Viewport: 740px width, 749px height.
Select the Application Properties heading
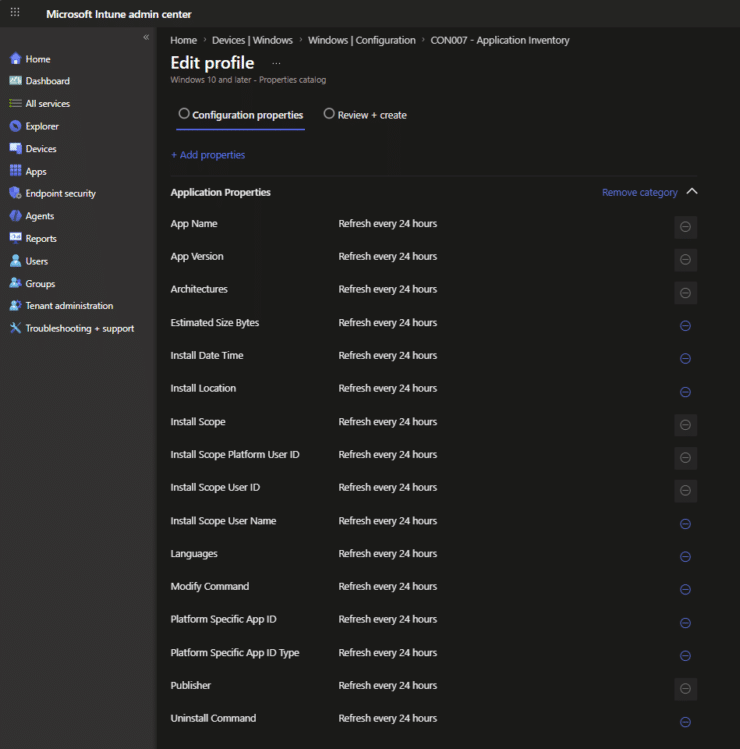[220, 192]
